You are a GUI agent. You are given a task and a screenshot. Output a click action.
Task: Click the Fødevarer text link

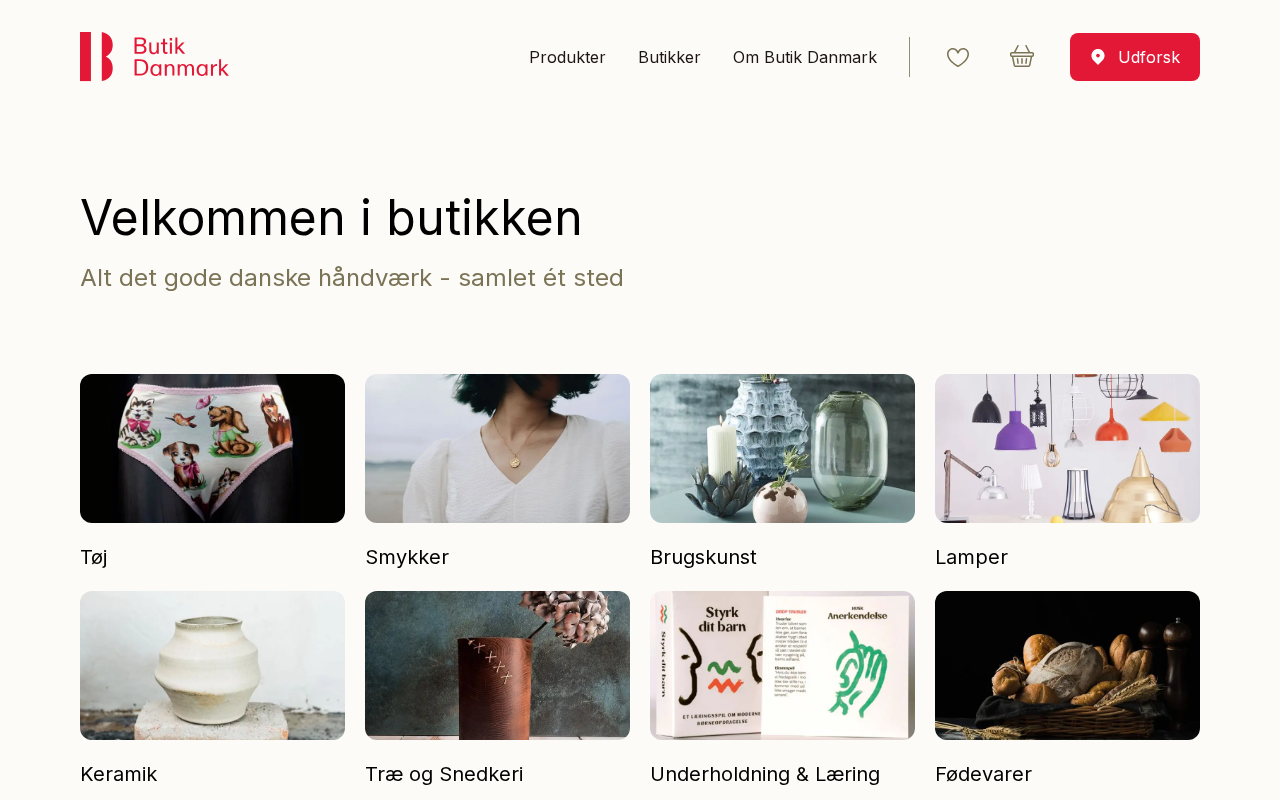(983, 774)
